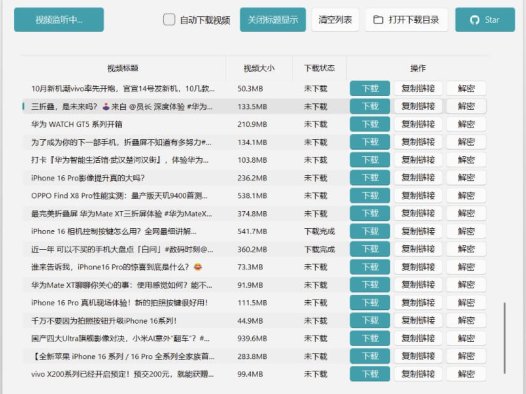This screenshot has width=526, height=394.
Task: Select the vivo X200系列 title row
Action: (122, 374)
